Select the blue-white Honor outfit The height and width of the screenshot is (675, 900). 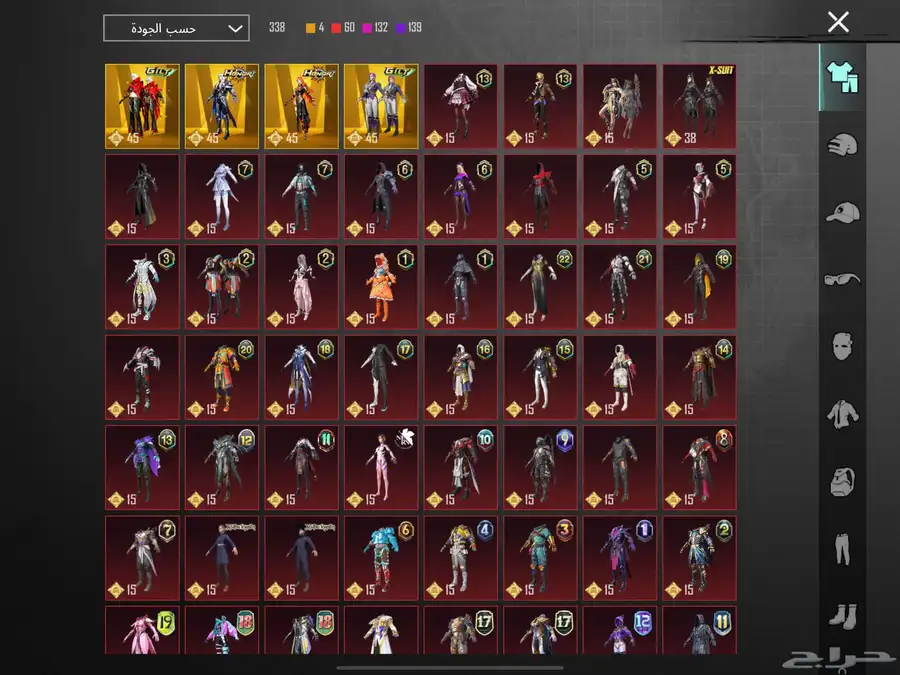pos(222,106)
